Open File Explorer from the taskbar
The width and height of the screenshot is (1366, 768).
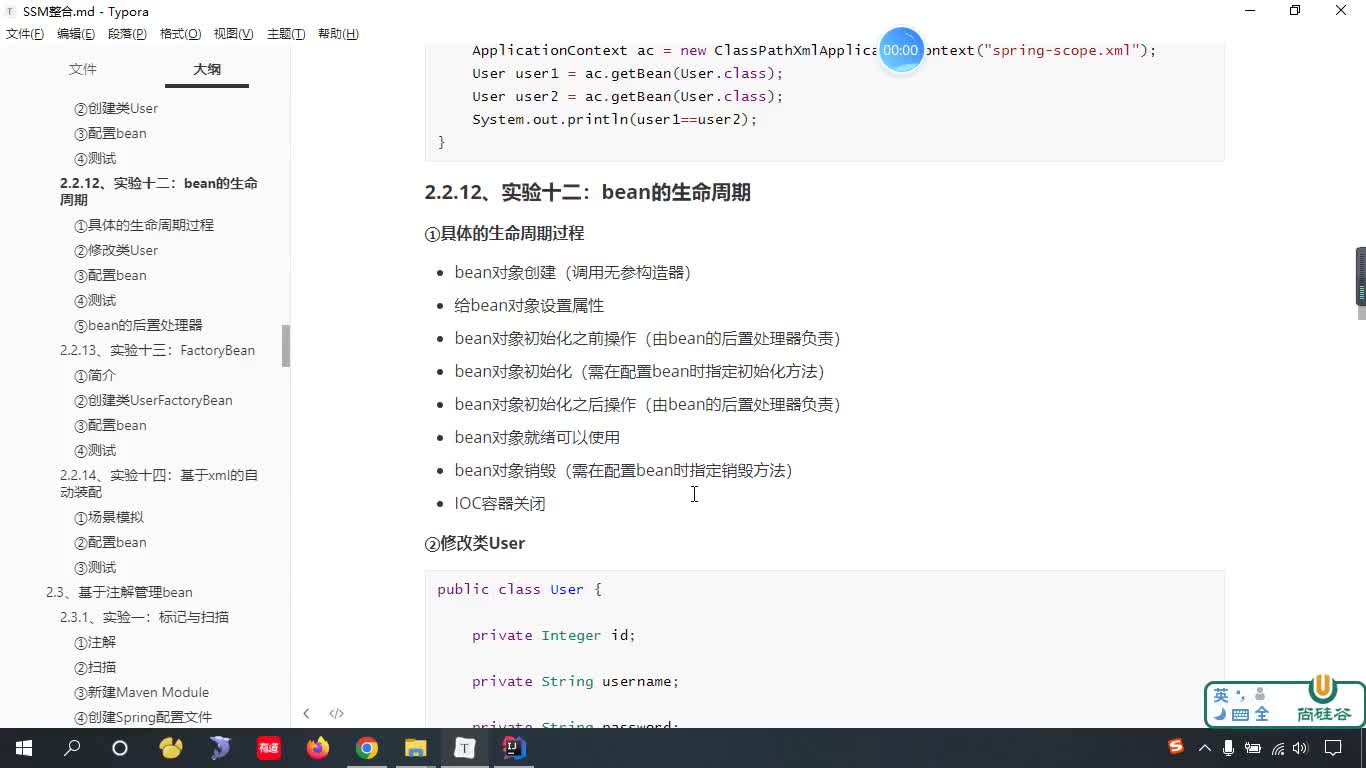click(x=416, y=748)
